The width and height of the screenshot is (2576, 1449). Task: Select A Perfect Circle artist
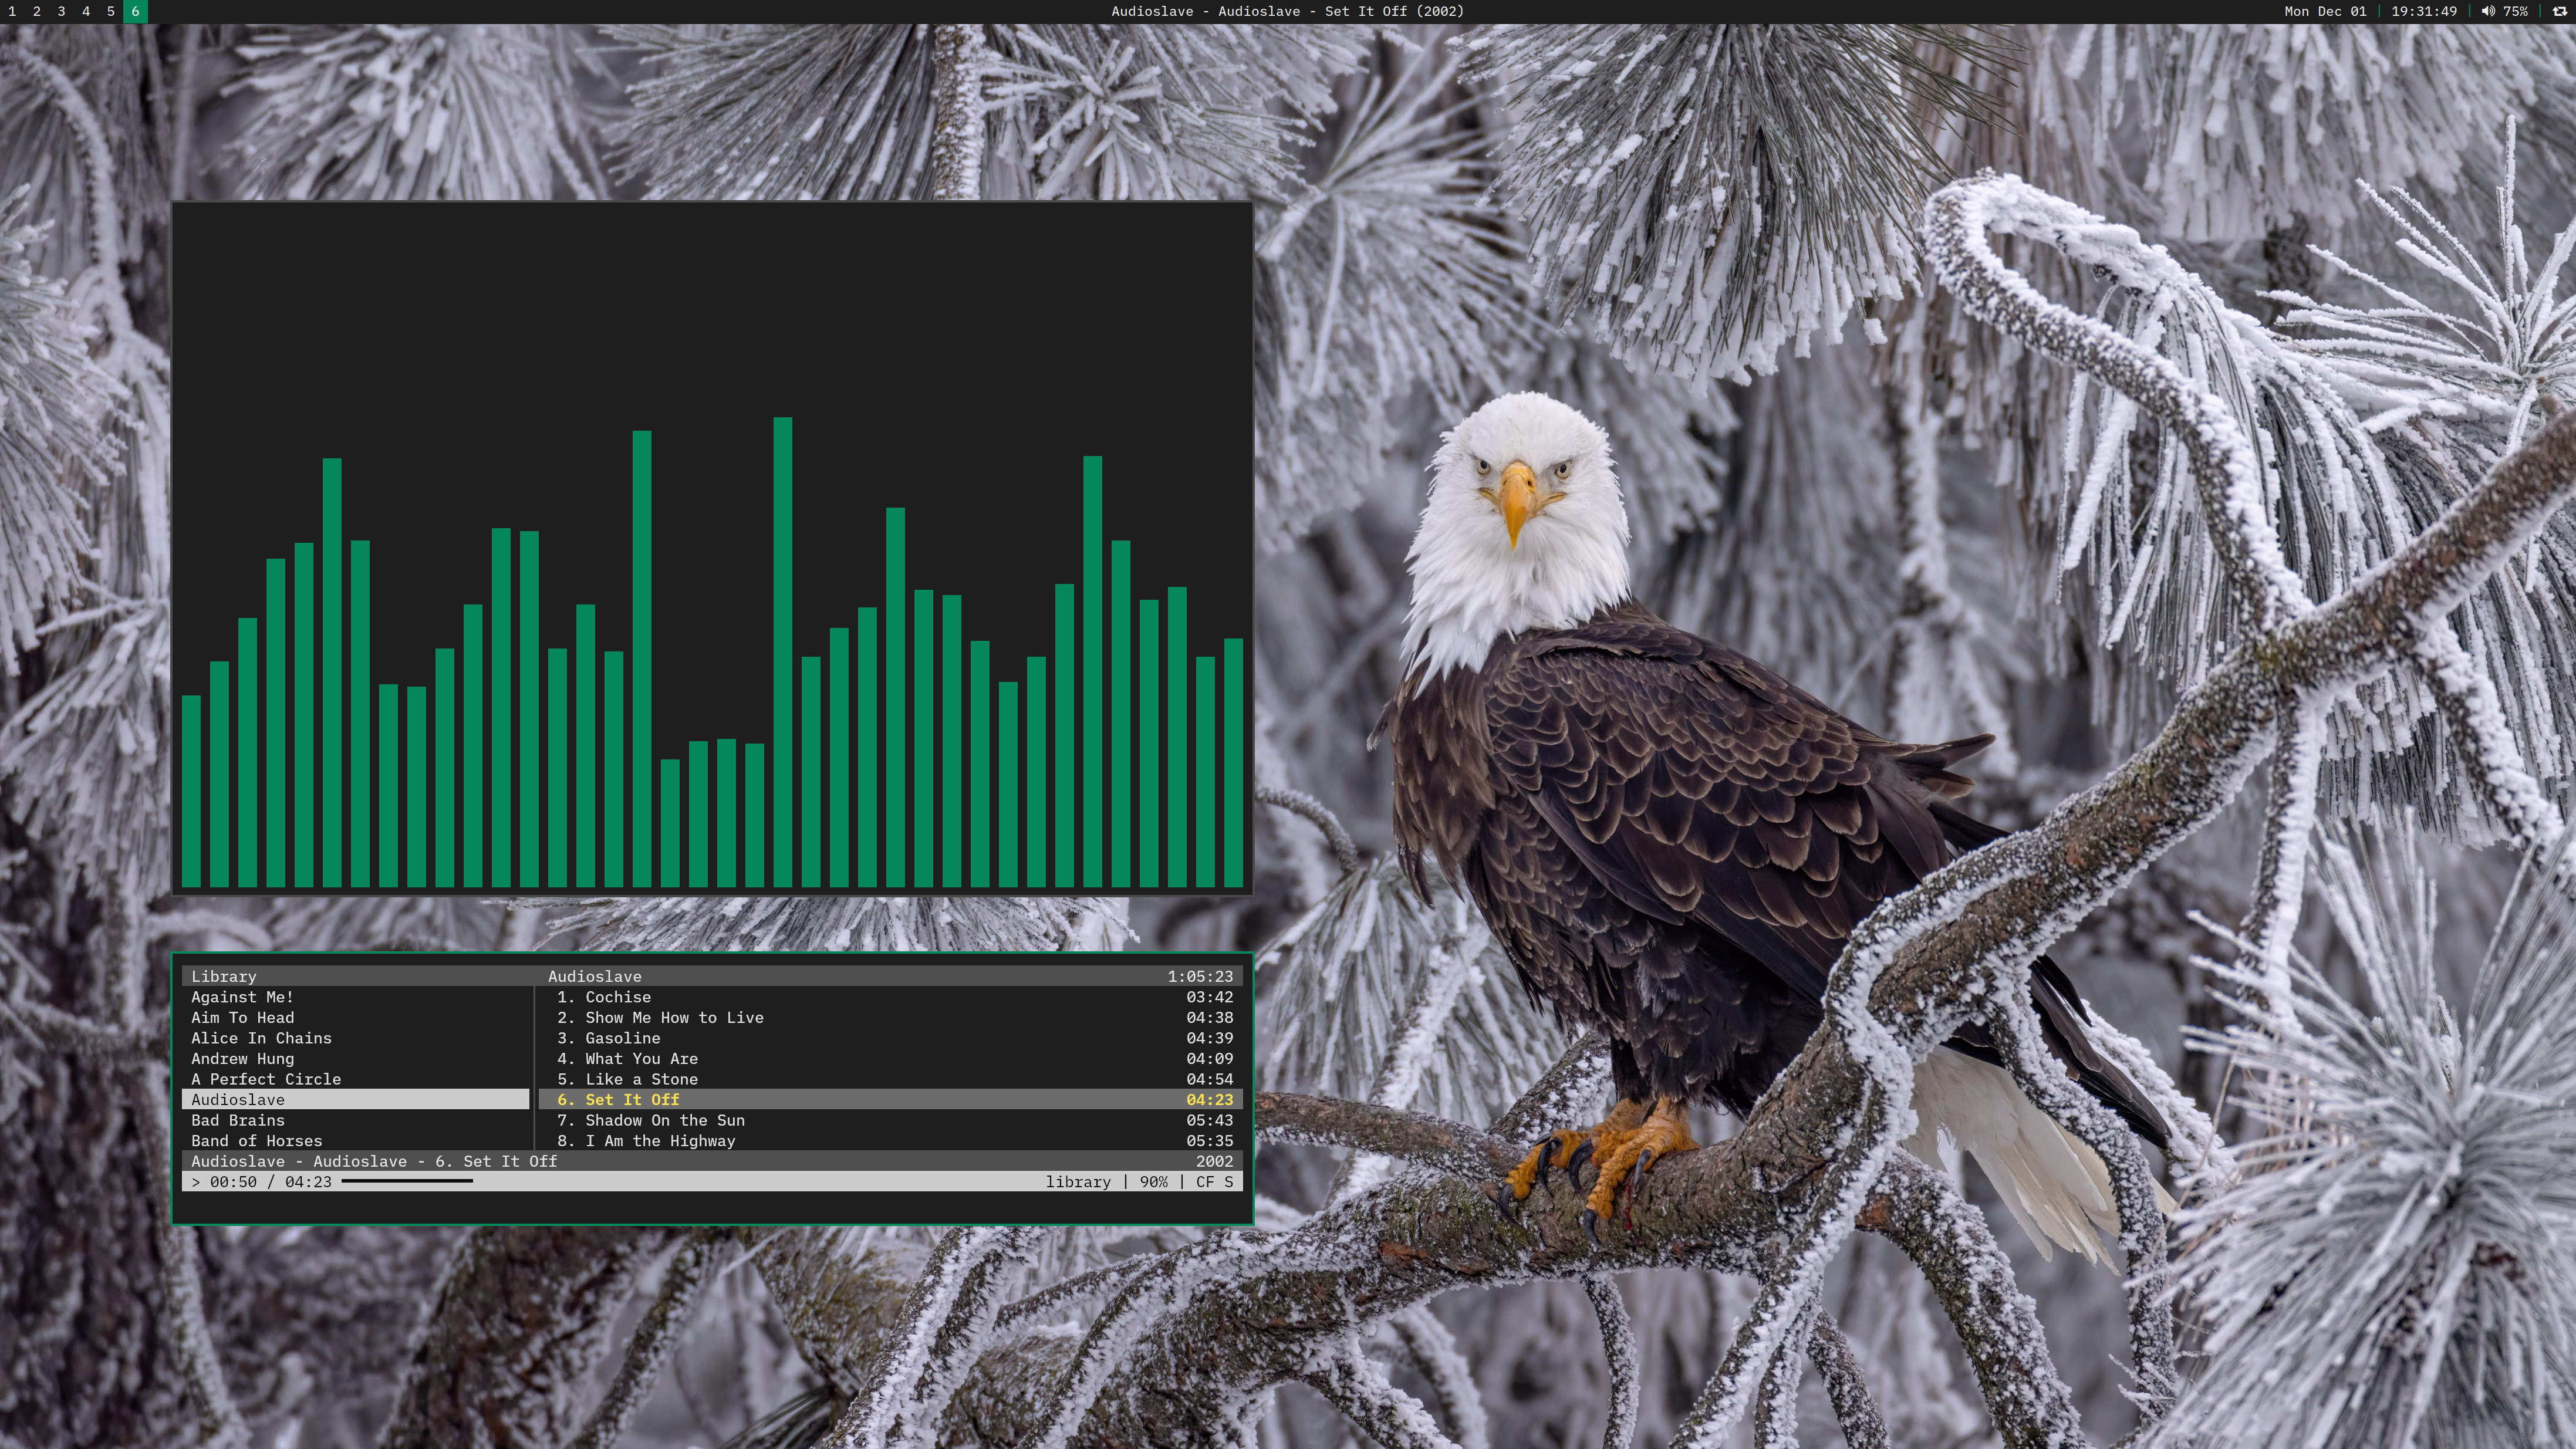(266, 1079)
